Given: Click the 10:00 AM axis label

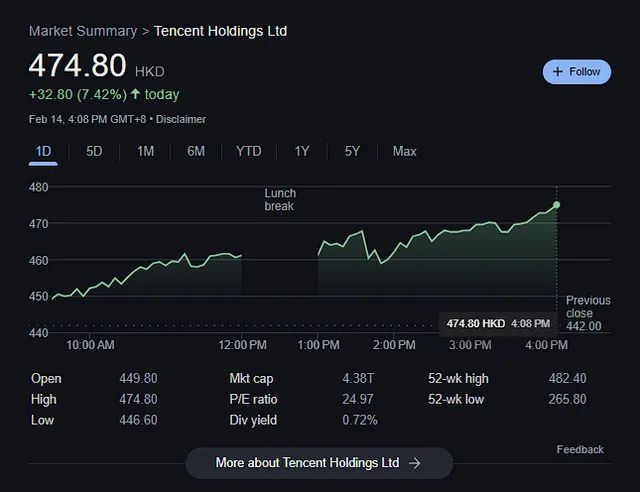Looking at the screenshot, I should pos(90,345).
